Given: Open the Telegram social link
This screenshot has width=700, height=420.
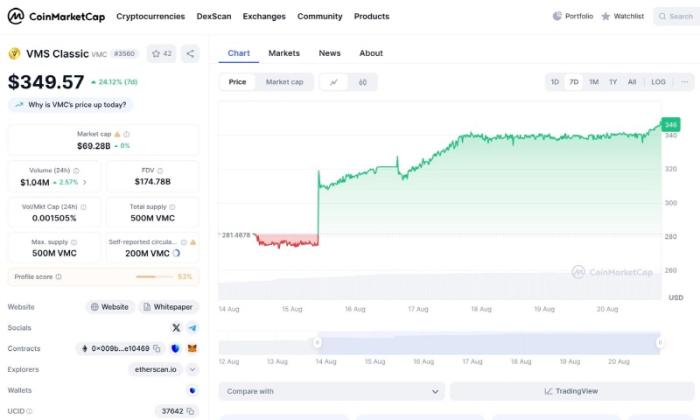Looking at the screenshot, I should (x=192, y=328).
